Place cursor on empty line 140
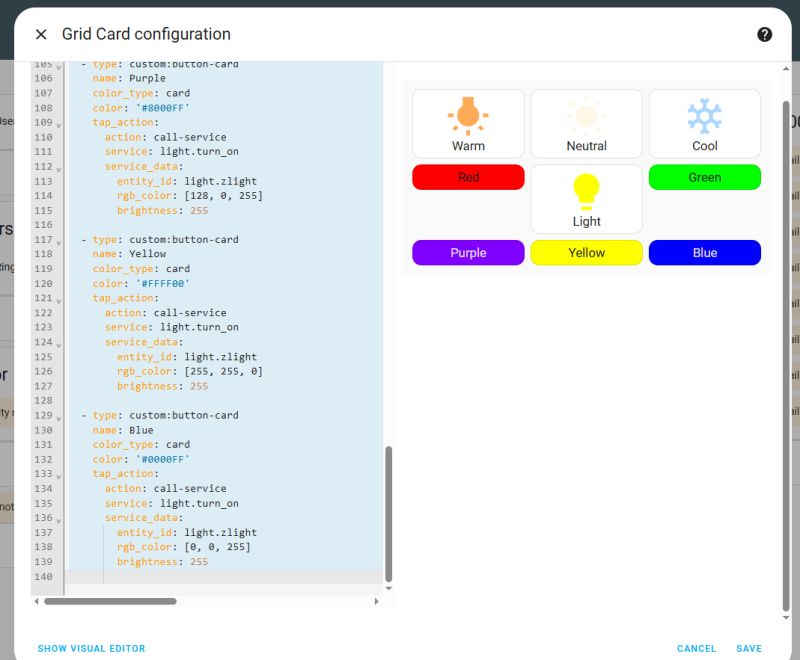The height and width of the screenshot is (660, 800). 224,576
